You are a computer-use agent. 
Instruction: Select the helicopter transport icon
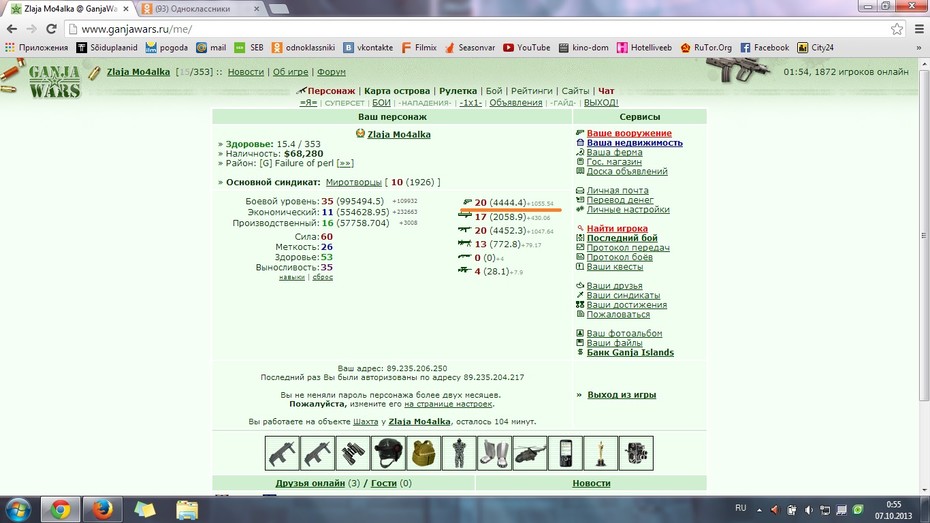[x=530, y=453]
